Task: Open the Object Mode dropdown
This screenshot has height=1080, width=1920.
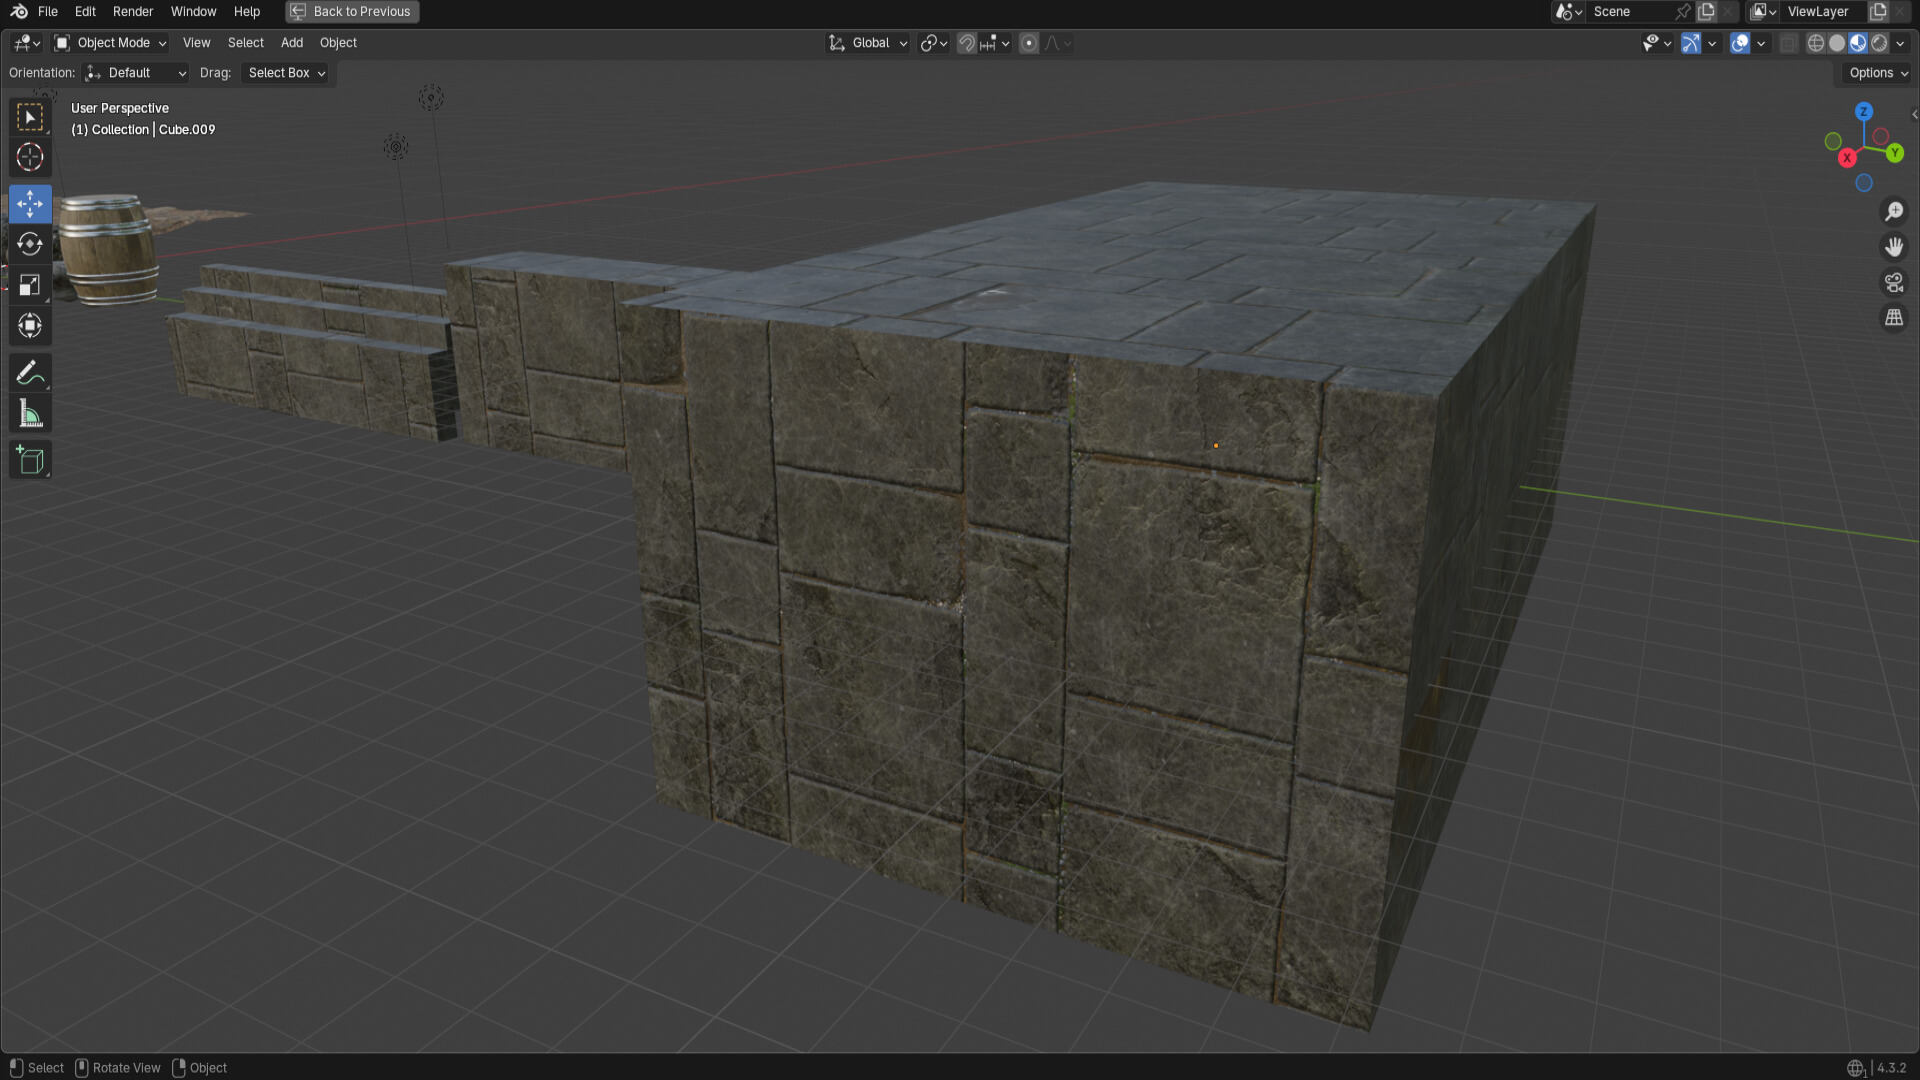Action: coord(110,43)
